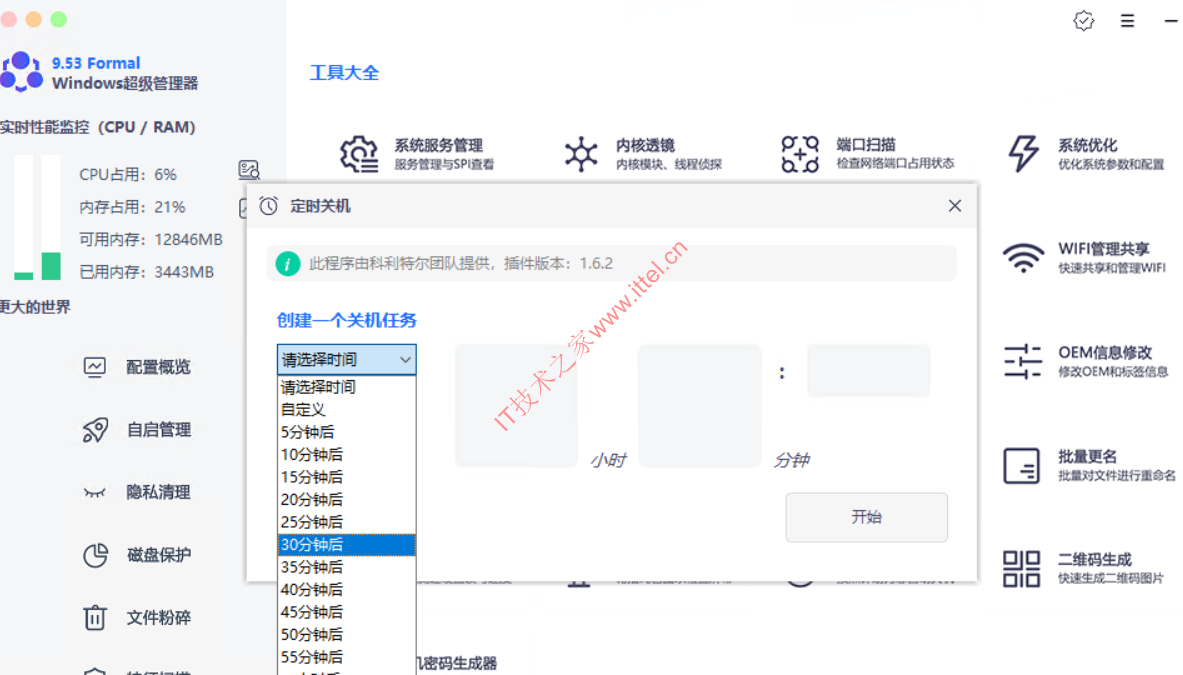1183x675 pixels.
Task: Pick 10分钟后 in the time dropdown
Action: tap(346, 455)
